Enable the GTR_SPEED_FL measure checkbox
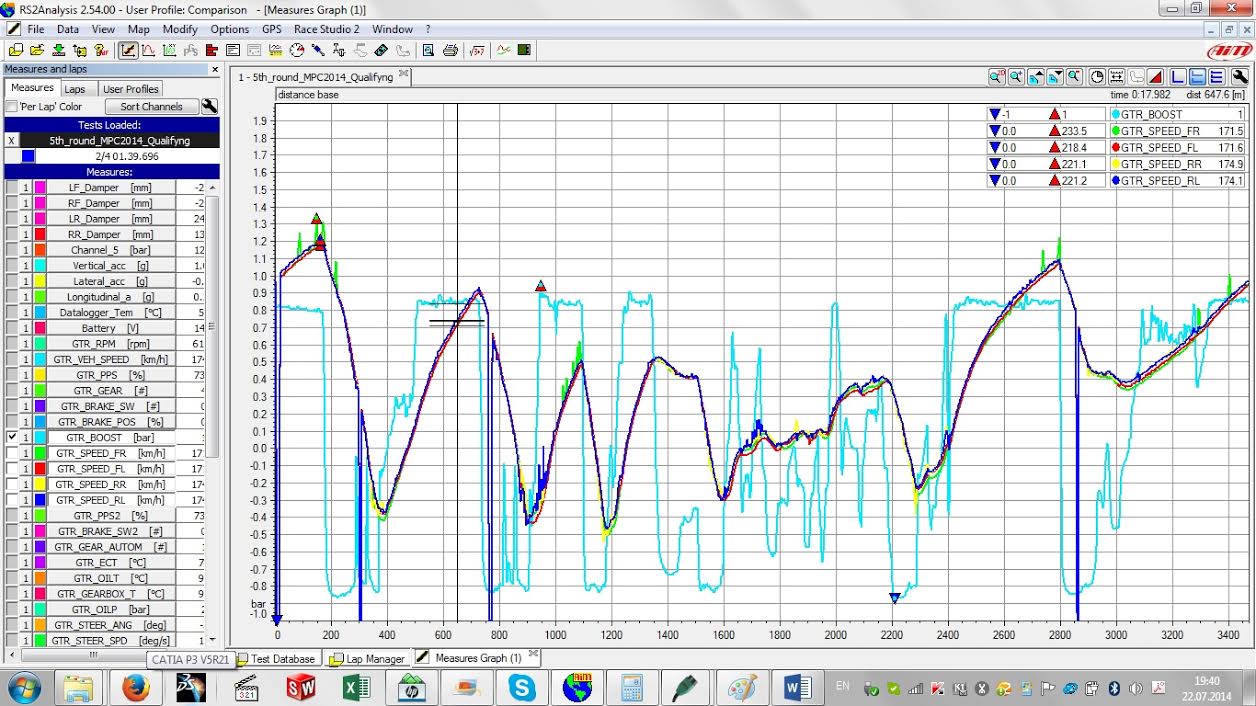Image resolution: width=1256 pixels, height=706 pixels. tap(12, 468)
